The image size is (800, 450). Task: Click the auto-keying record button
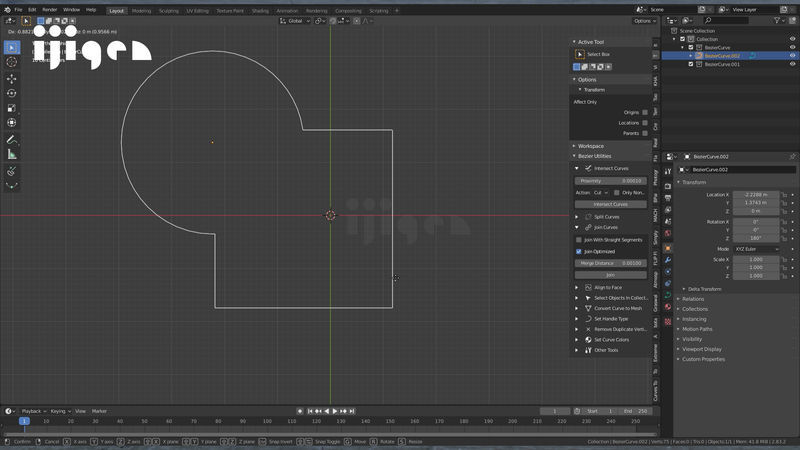tap(300, 411)
